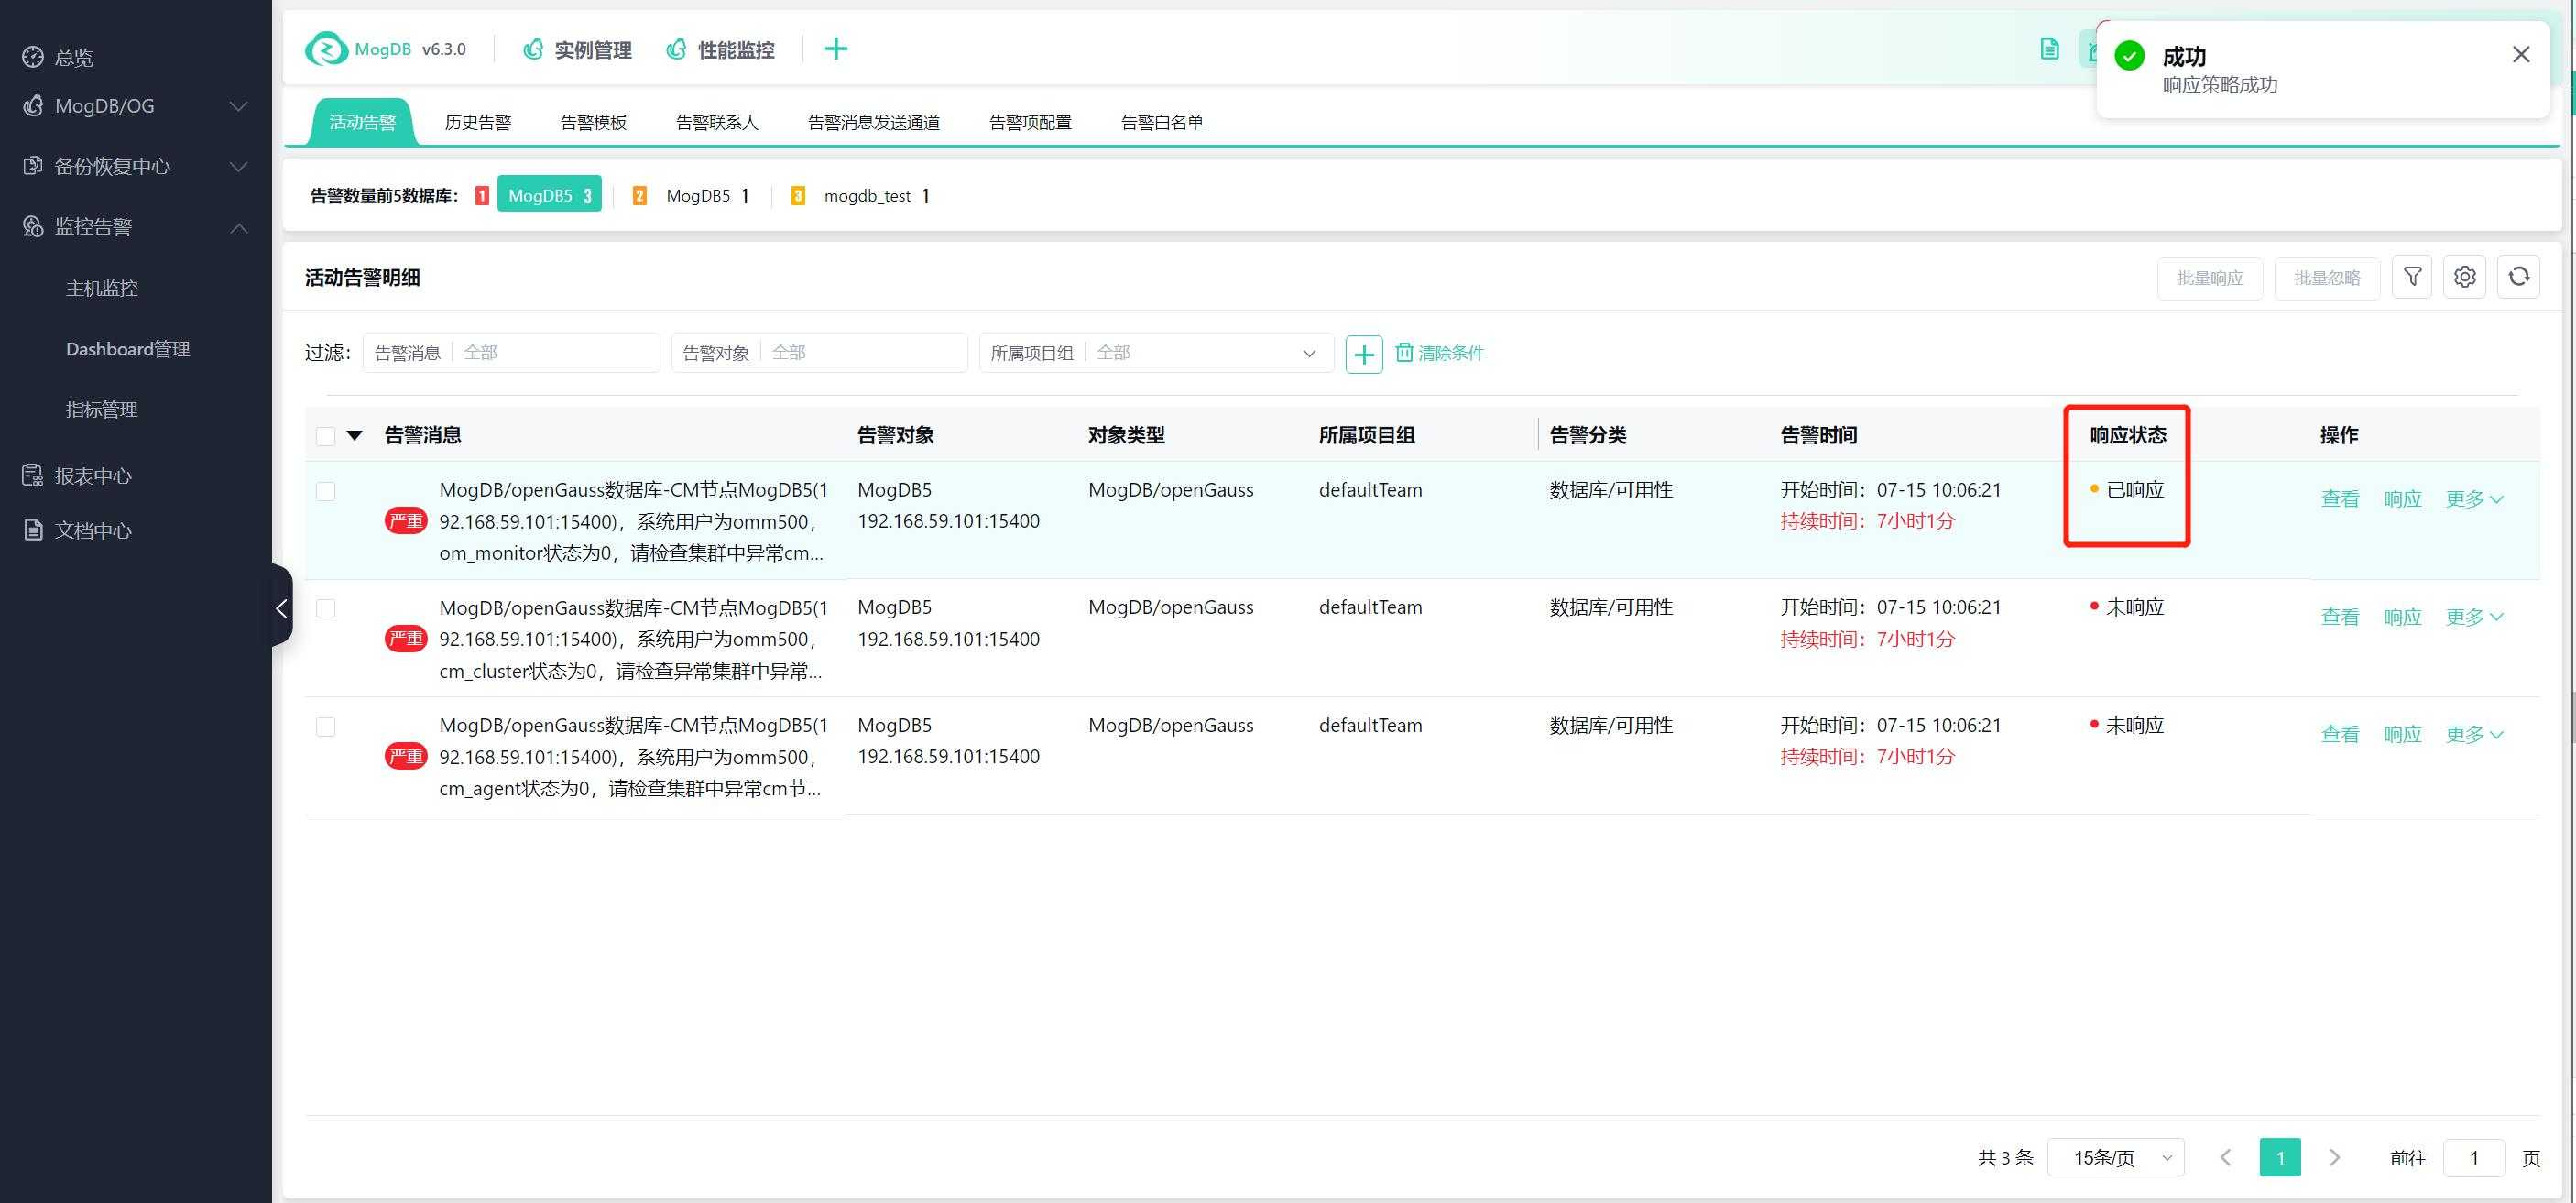Click the 告警消息 filter input field

point(511,353)
